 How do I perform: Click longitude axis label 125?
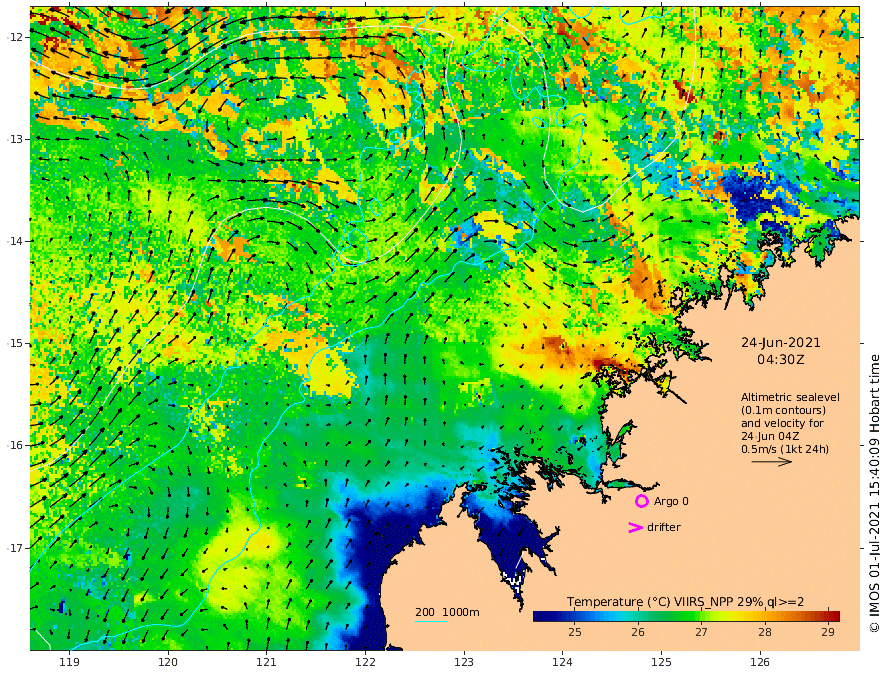coord(661,663)
